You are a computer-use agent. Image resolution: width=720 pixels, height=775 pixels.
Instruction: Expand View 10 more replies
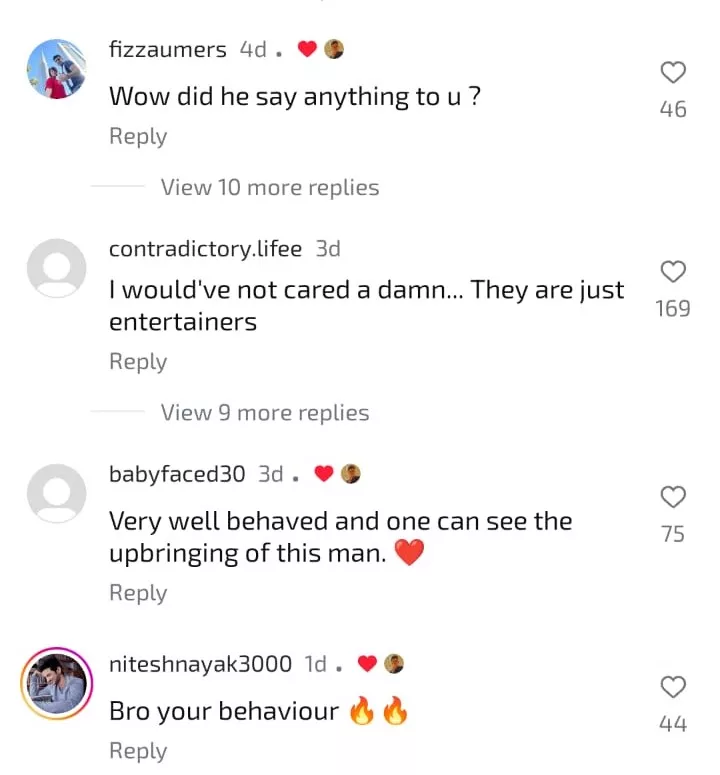270,187
